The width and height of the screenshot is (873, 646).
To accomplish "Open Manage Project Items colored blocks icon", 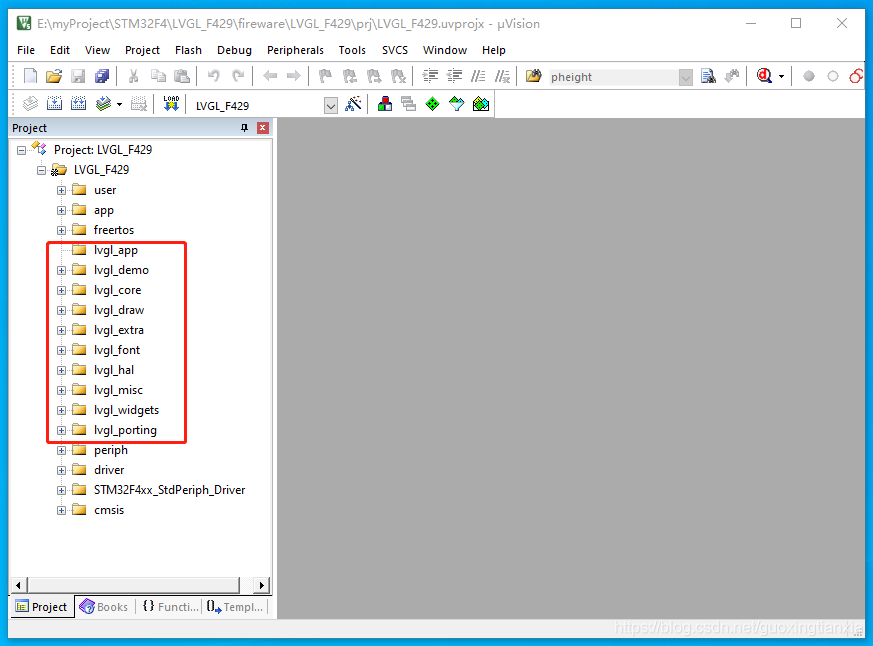I will (385, 104).
